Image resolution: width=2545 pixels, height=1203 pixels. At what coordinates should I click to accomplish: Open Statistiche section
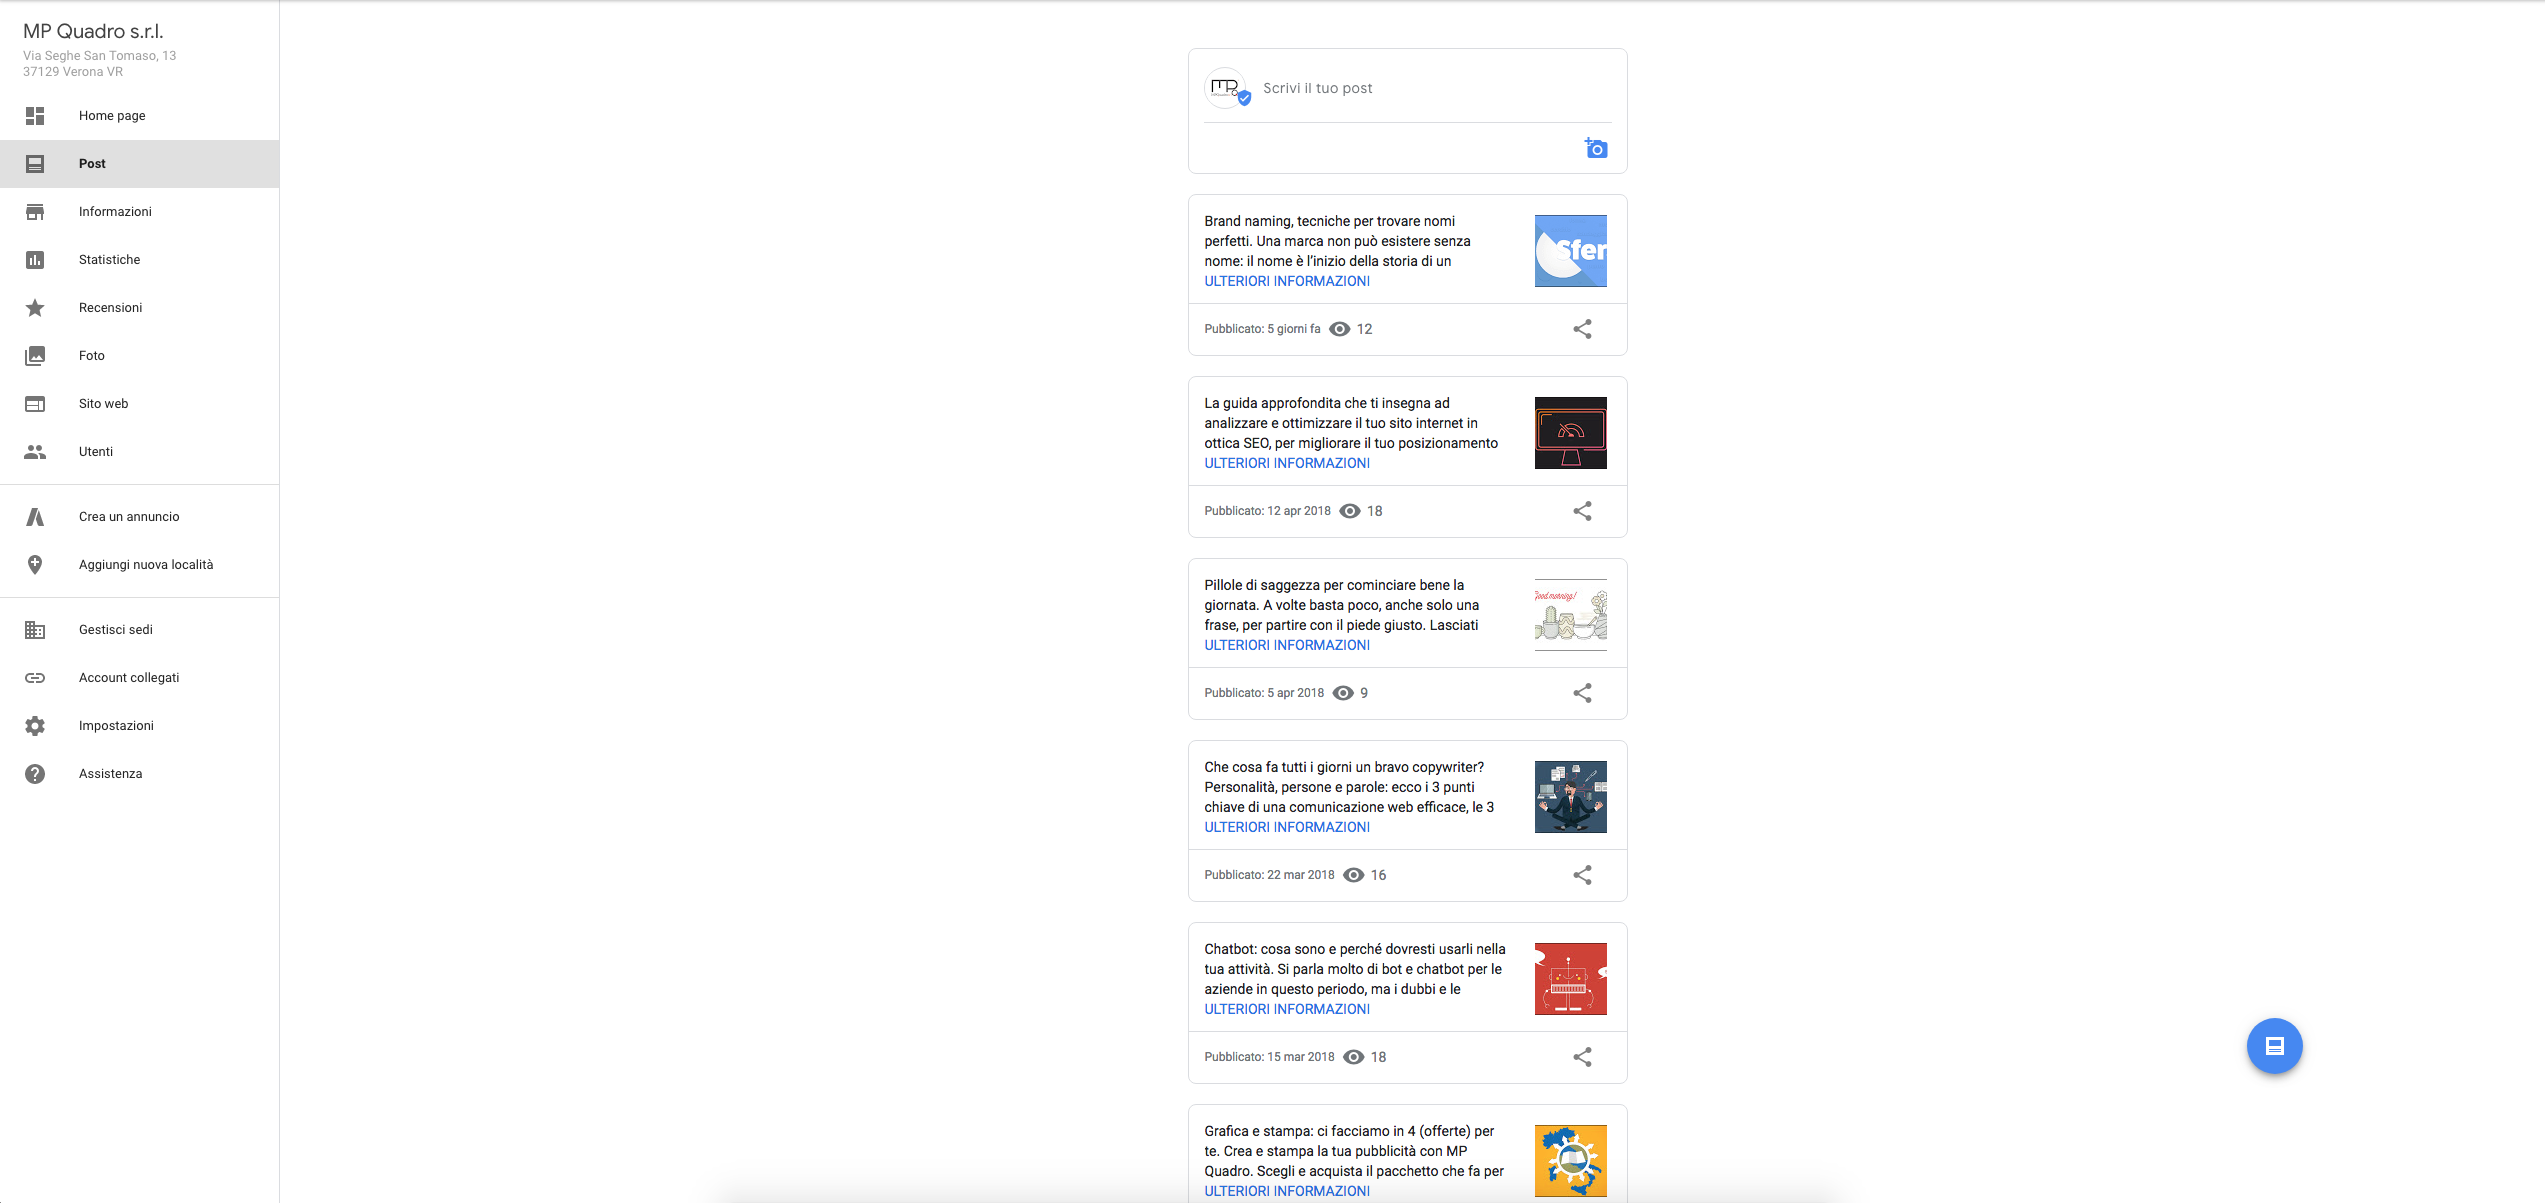click(140, 260)
